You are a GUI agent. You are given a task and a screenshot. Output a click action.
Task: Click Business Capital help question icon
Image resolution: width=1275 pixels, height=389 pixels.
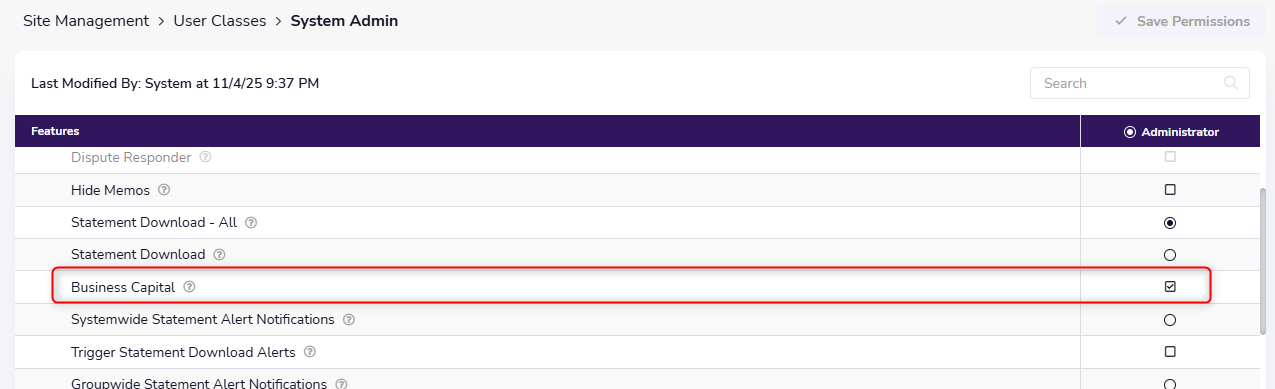(x=190, y=287)
